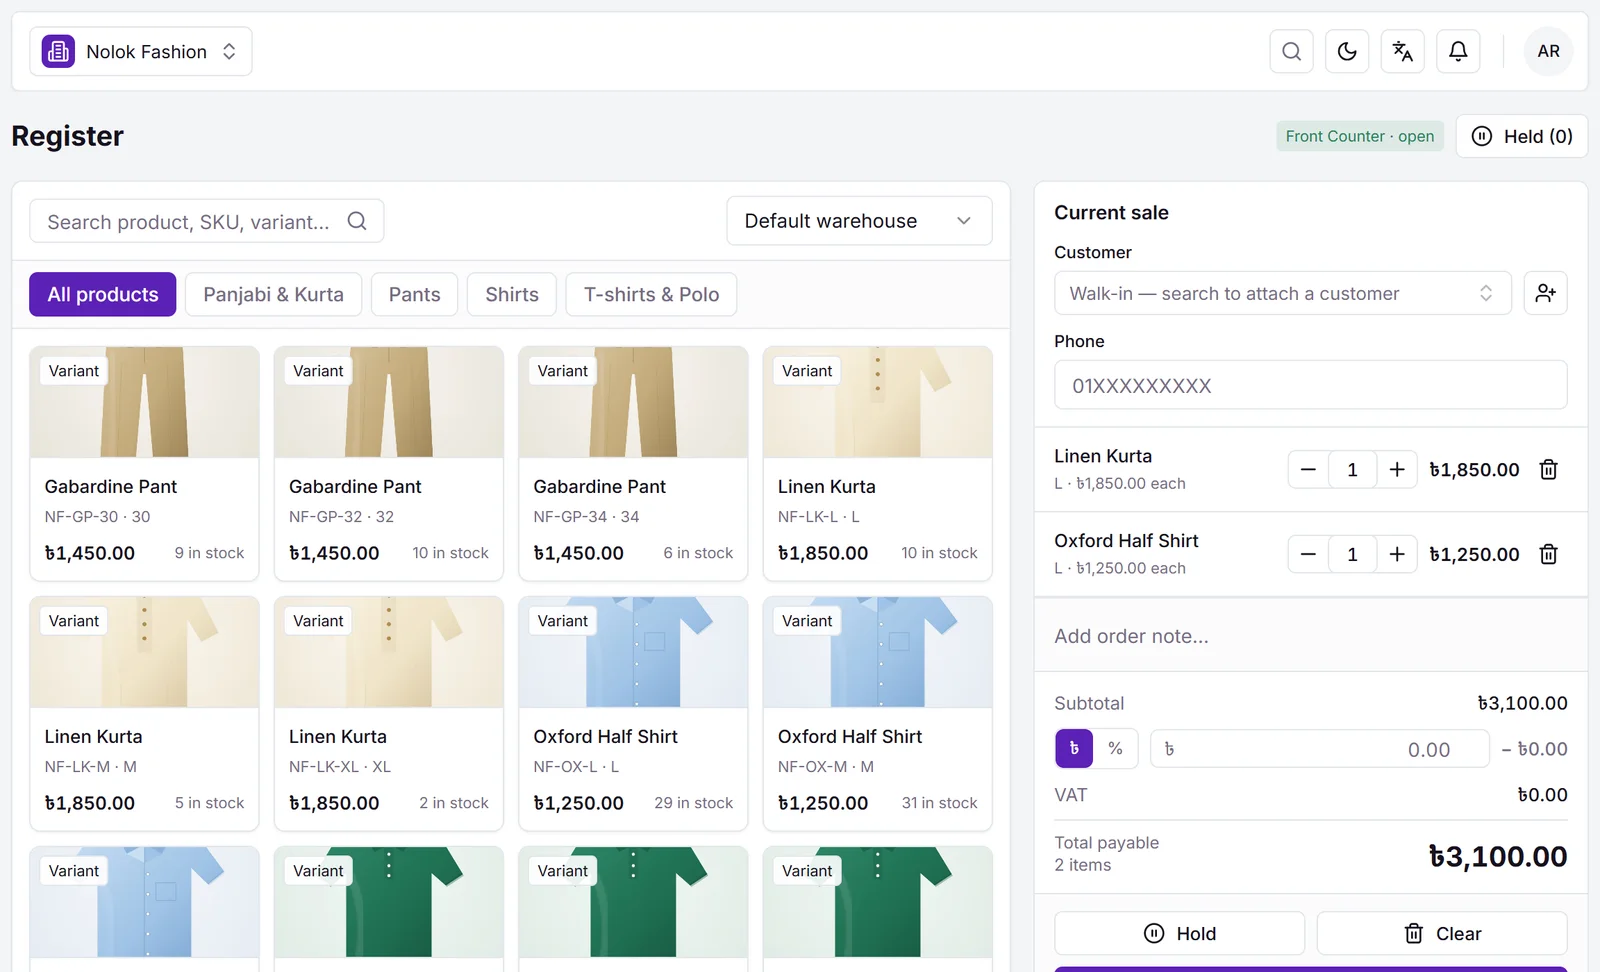This screenshot has width=1600, height=972.
Task: Switch discount type to percent
Action: [x=1115, y=748]
